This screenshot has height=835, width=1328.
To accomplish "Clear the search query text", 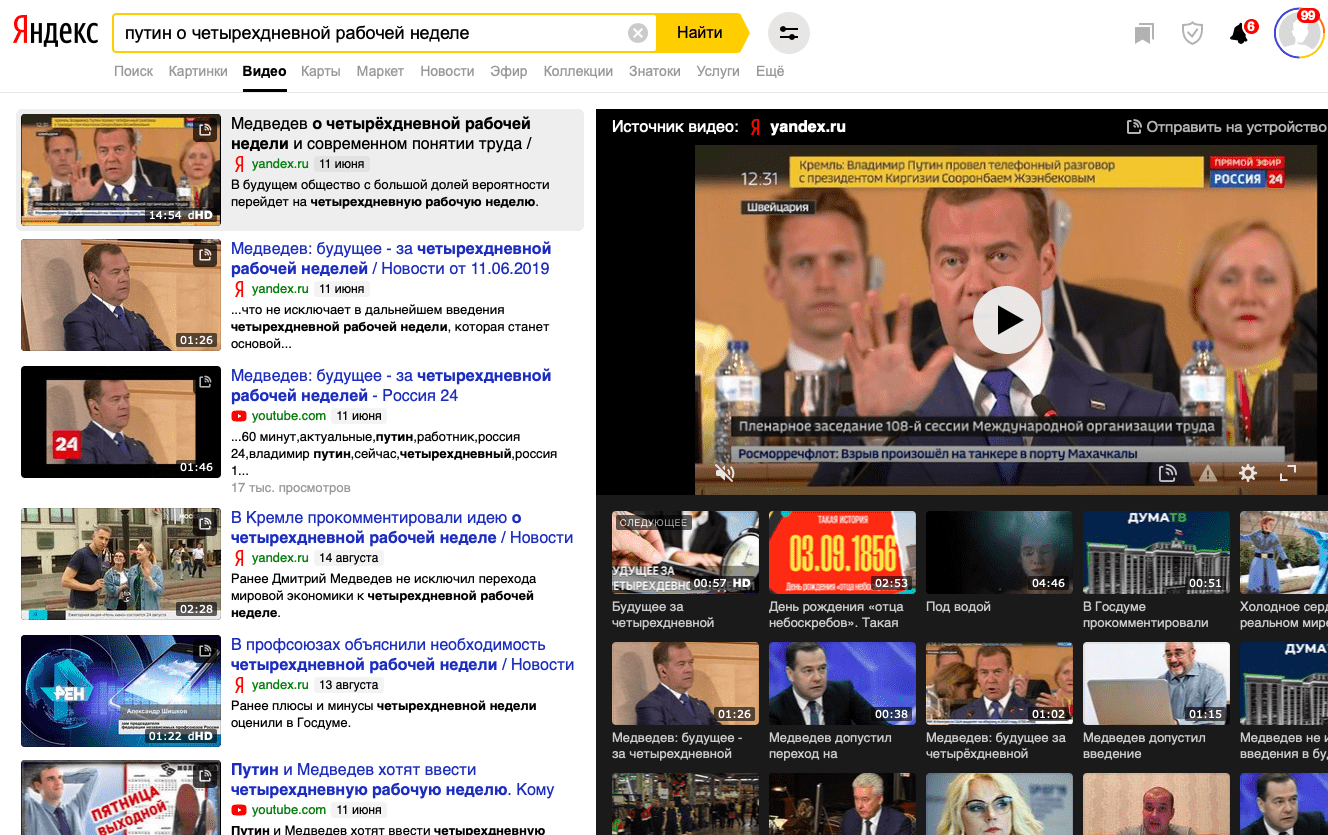I will [638, 33].
